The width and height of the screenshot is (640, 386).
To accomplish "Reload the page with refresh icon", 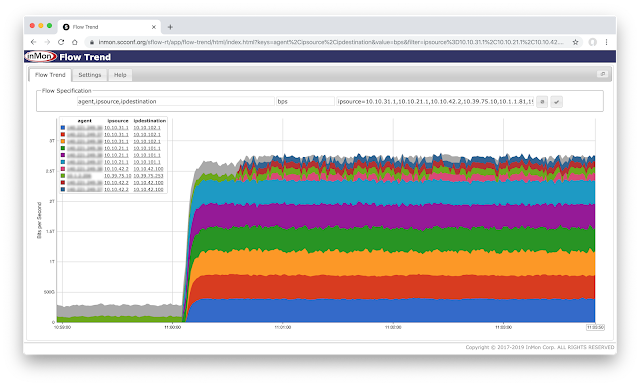I will pyautogui.click(x=61, y=42).
